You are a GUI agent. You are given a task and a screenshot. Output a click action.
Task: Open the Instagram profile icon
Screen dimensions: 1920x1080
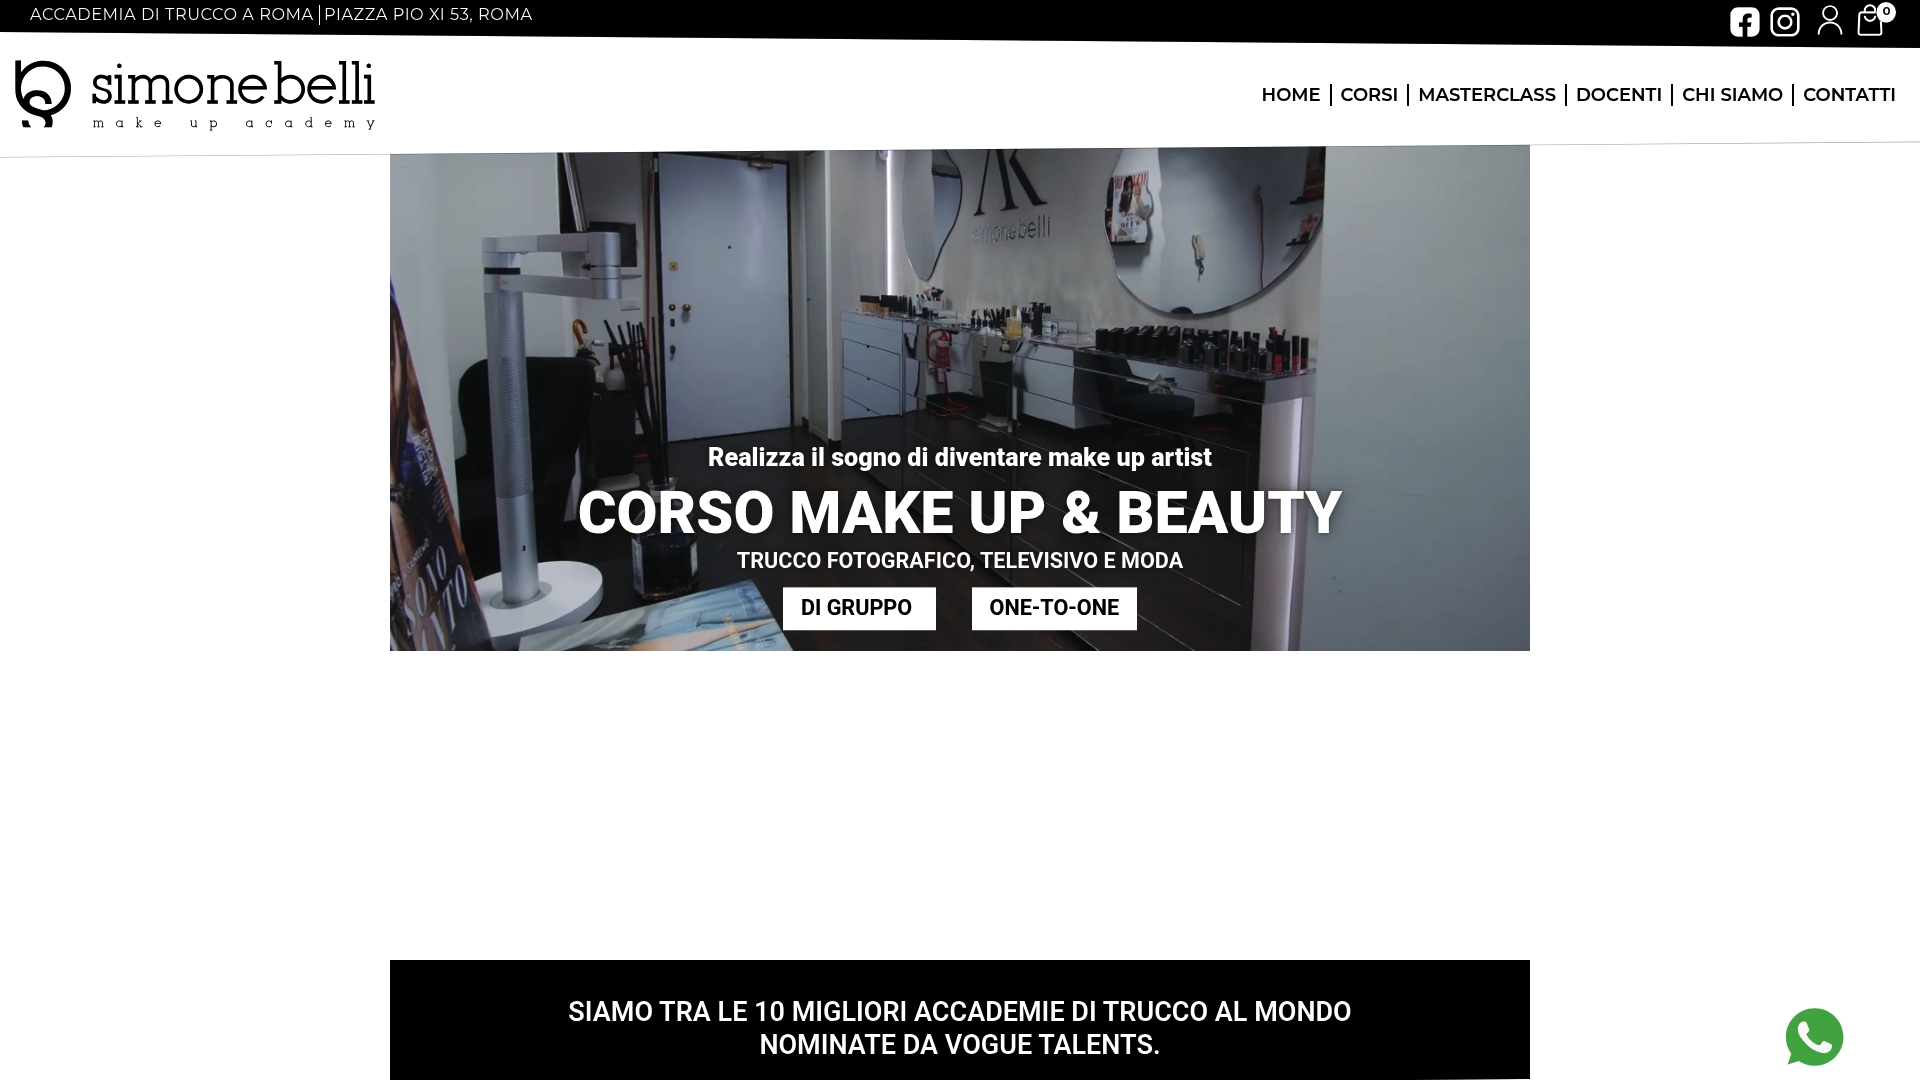coord(1785,22)
